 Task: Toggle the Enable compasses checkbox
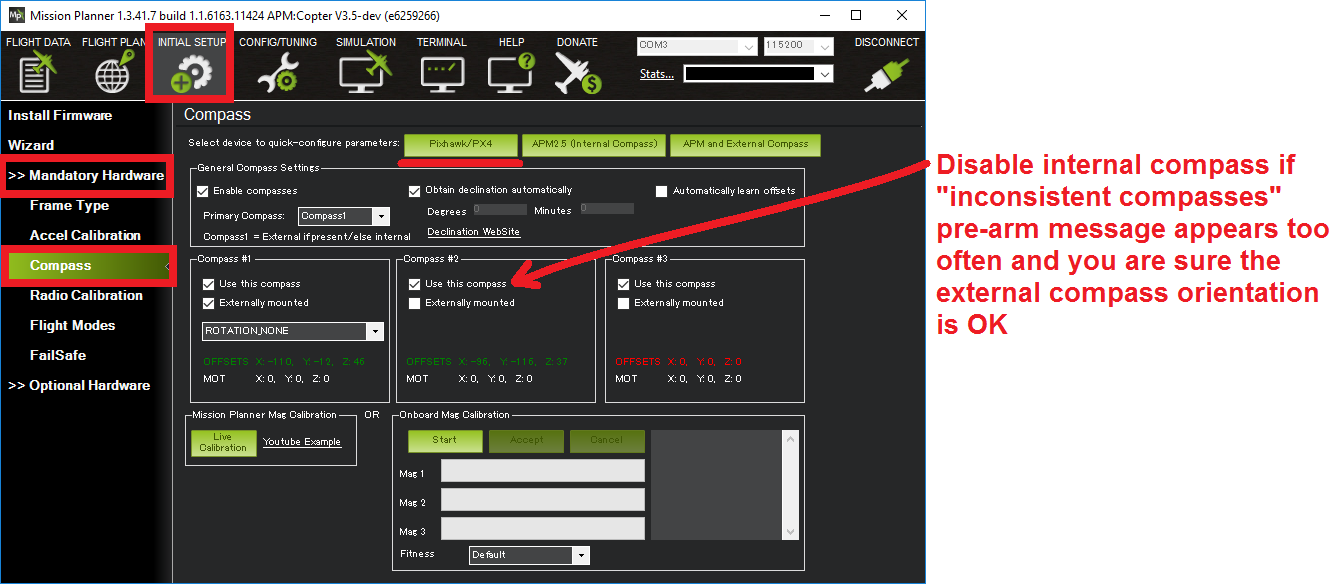pos(203,191)
